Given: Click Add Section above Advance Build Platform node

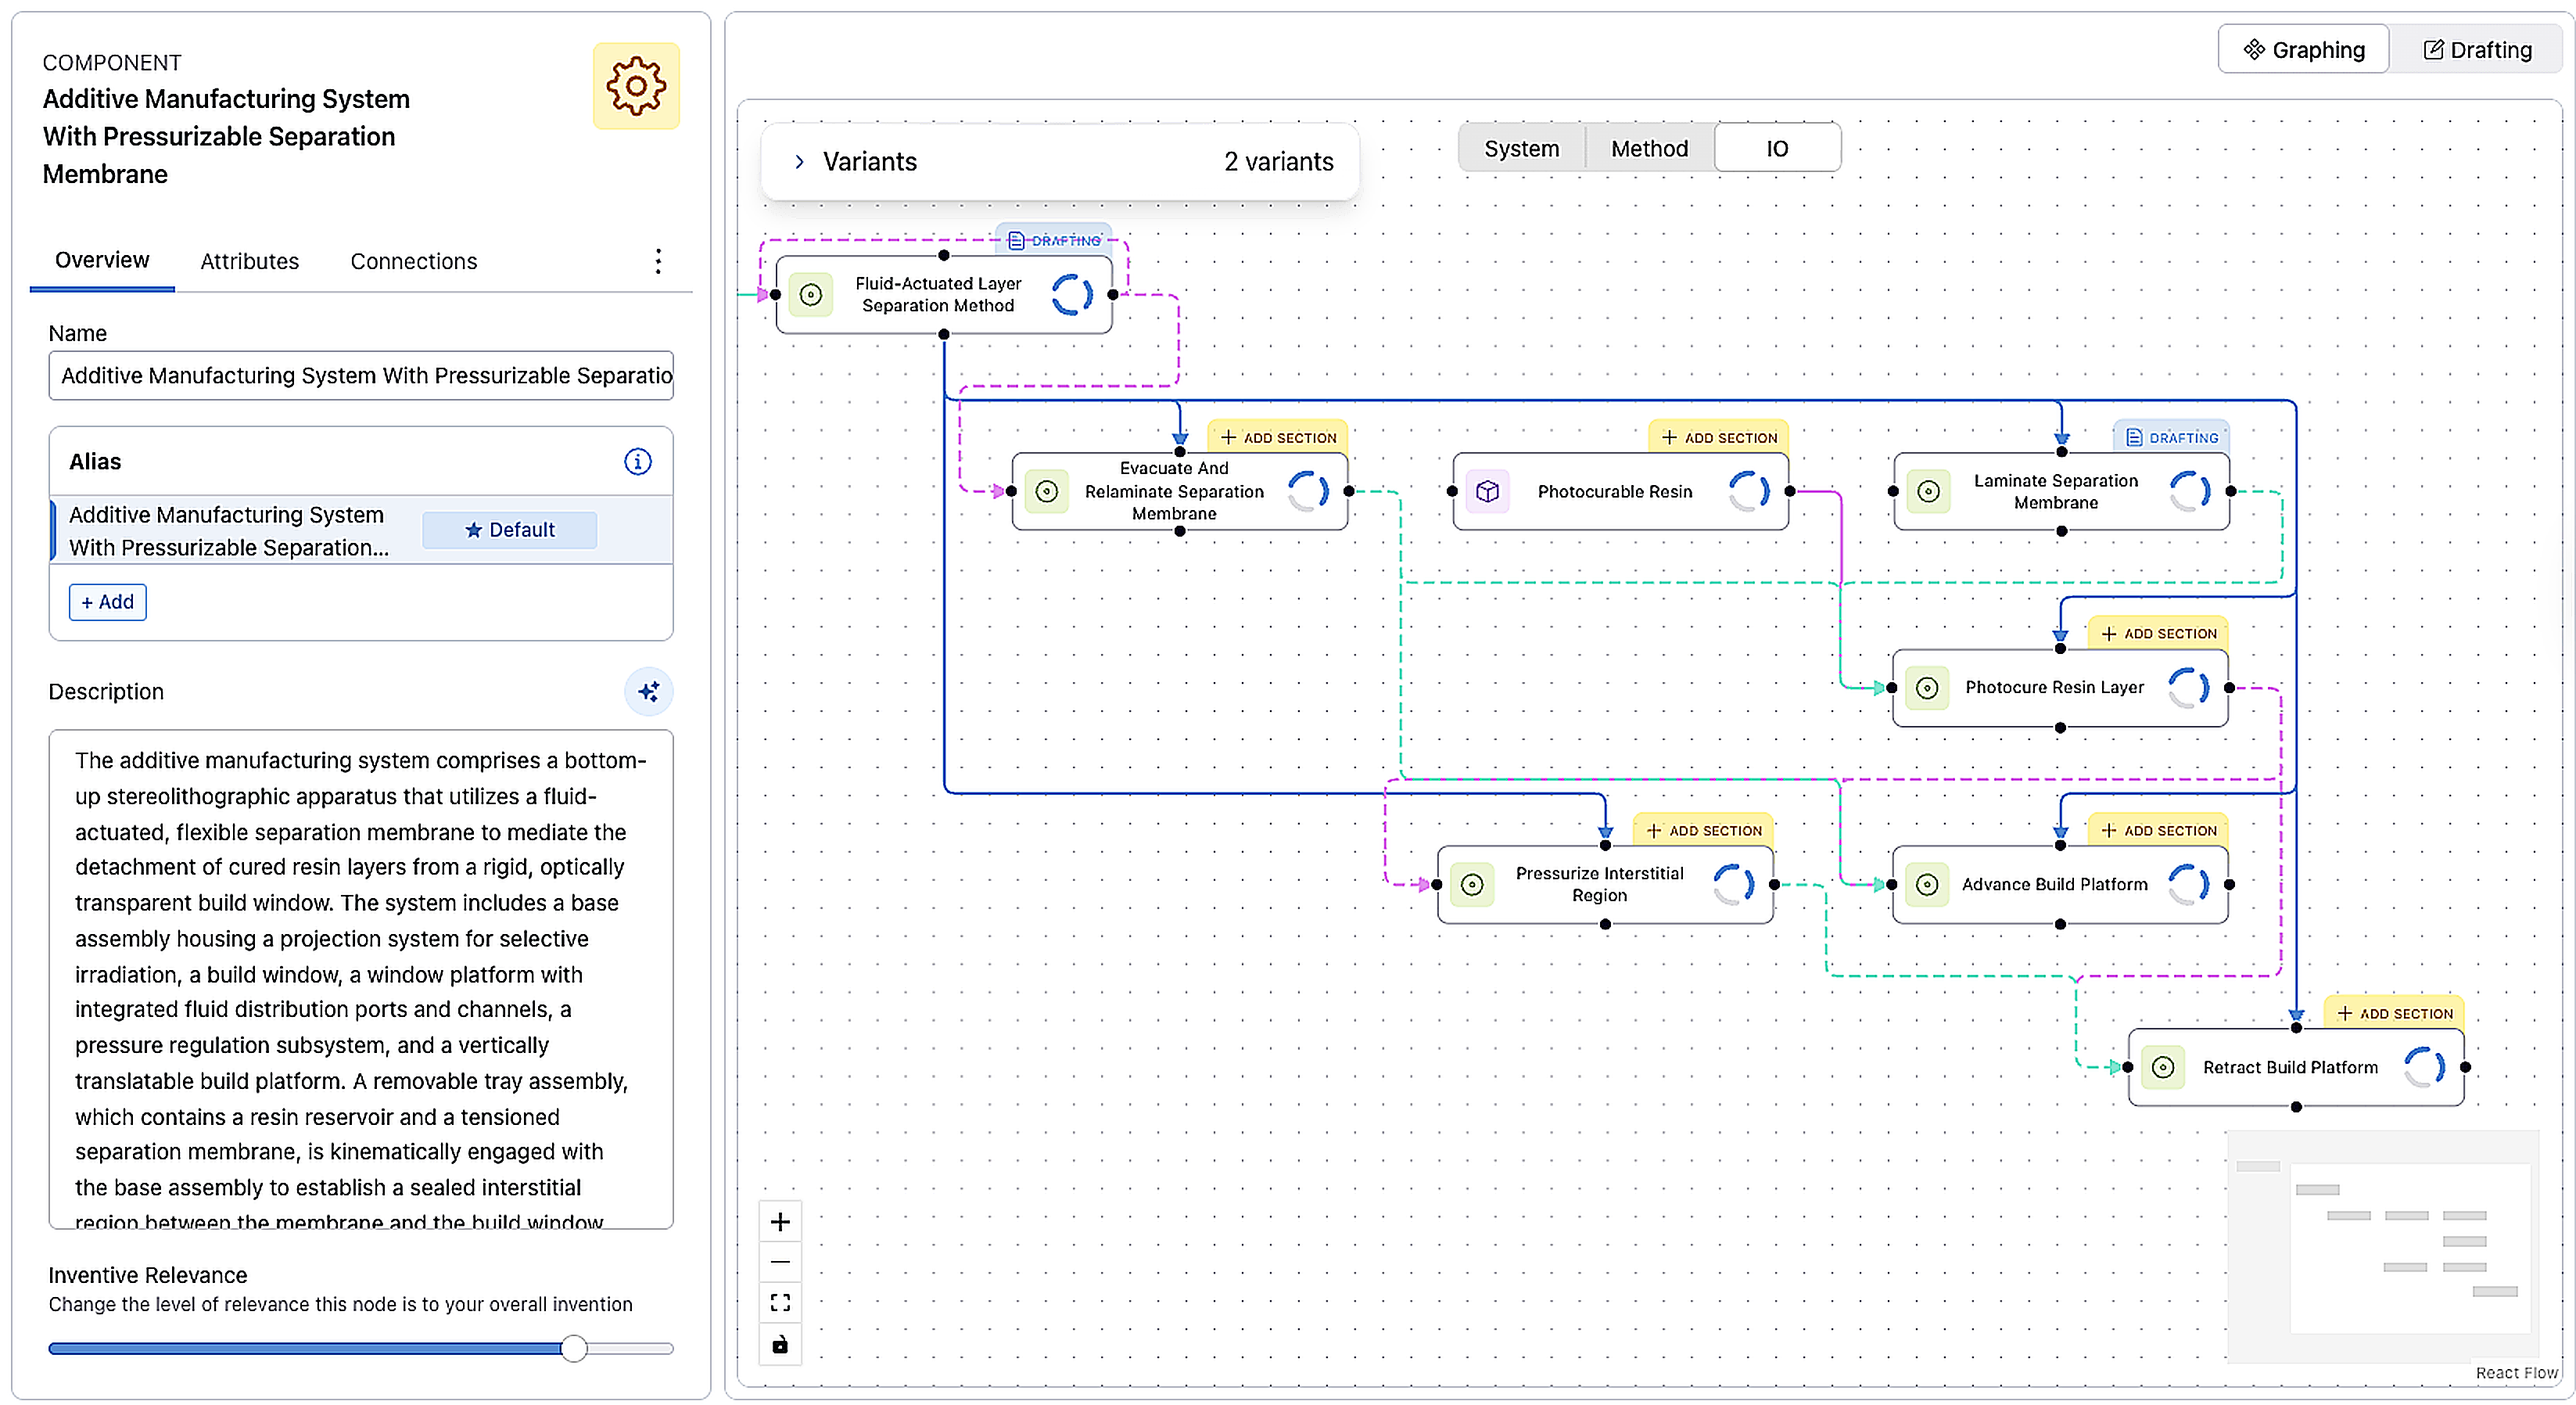Looking at the screenshot, I should [x=2158, y=831].
